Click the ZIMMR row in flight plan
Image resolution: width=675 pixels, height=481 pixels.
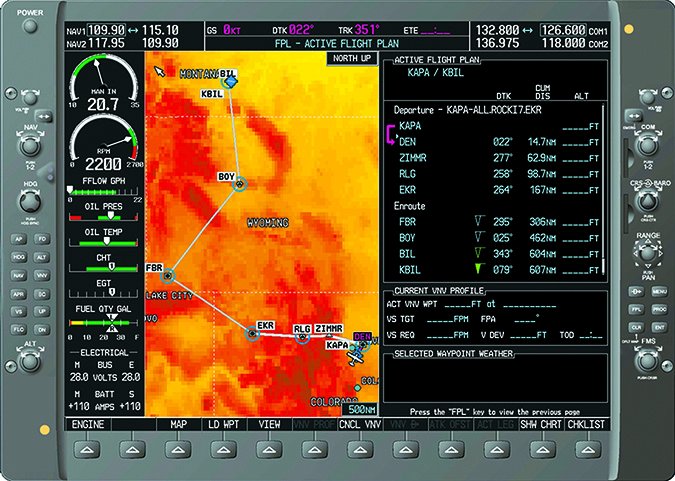495,158
